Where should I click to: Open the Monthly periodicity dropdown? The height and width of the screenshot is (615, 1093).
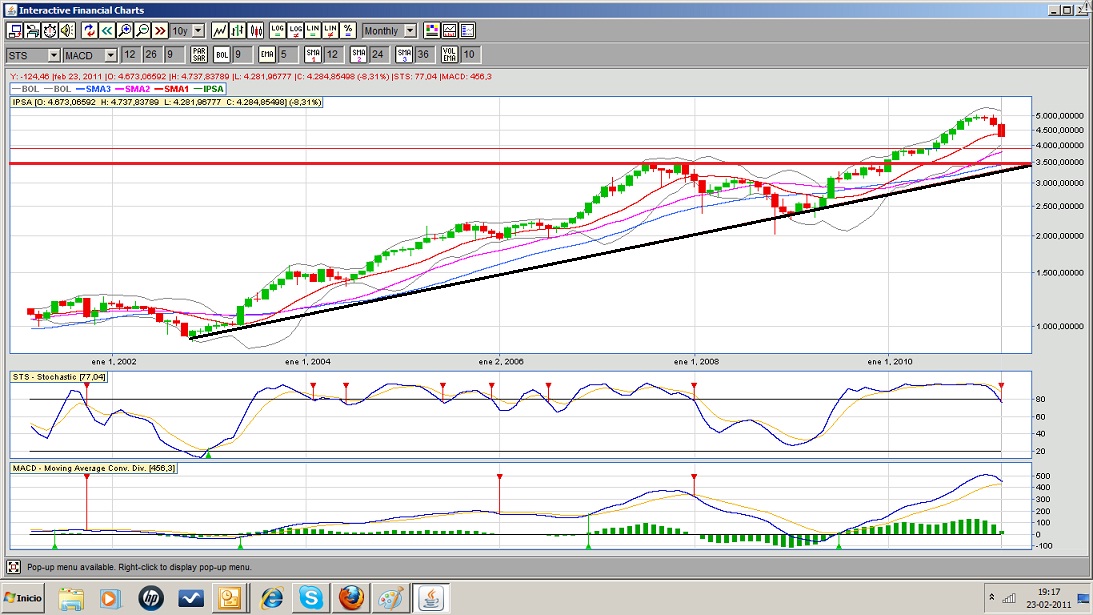tap(410, 31)
